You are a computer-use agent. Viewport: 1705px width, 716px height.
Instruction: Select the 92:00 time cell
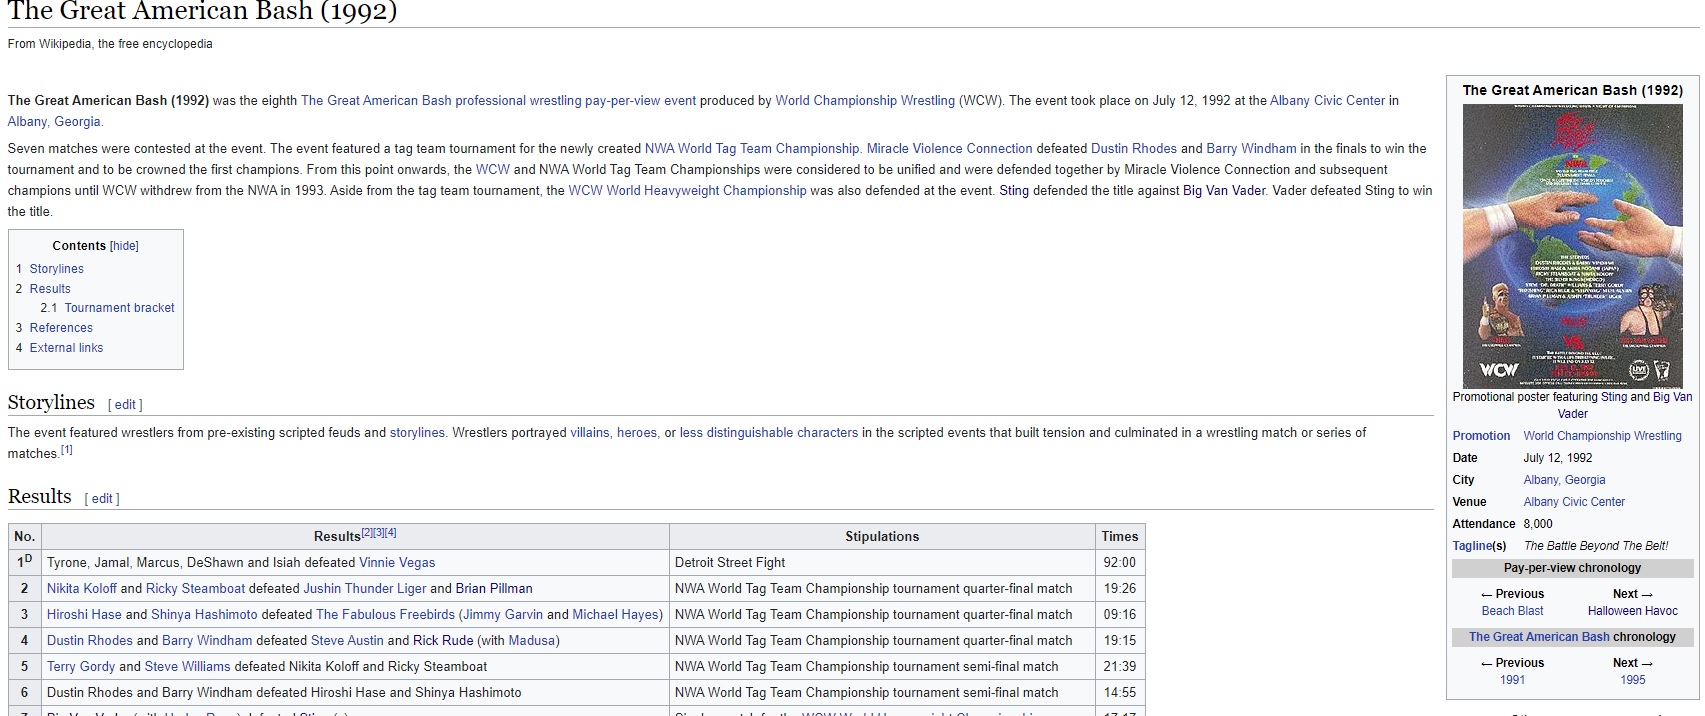[1120, 563]
